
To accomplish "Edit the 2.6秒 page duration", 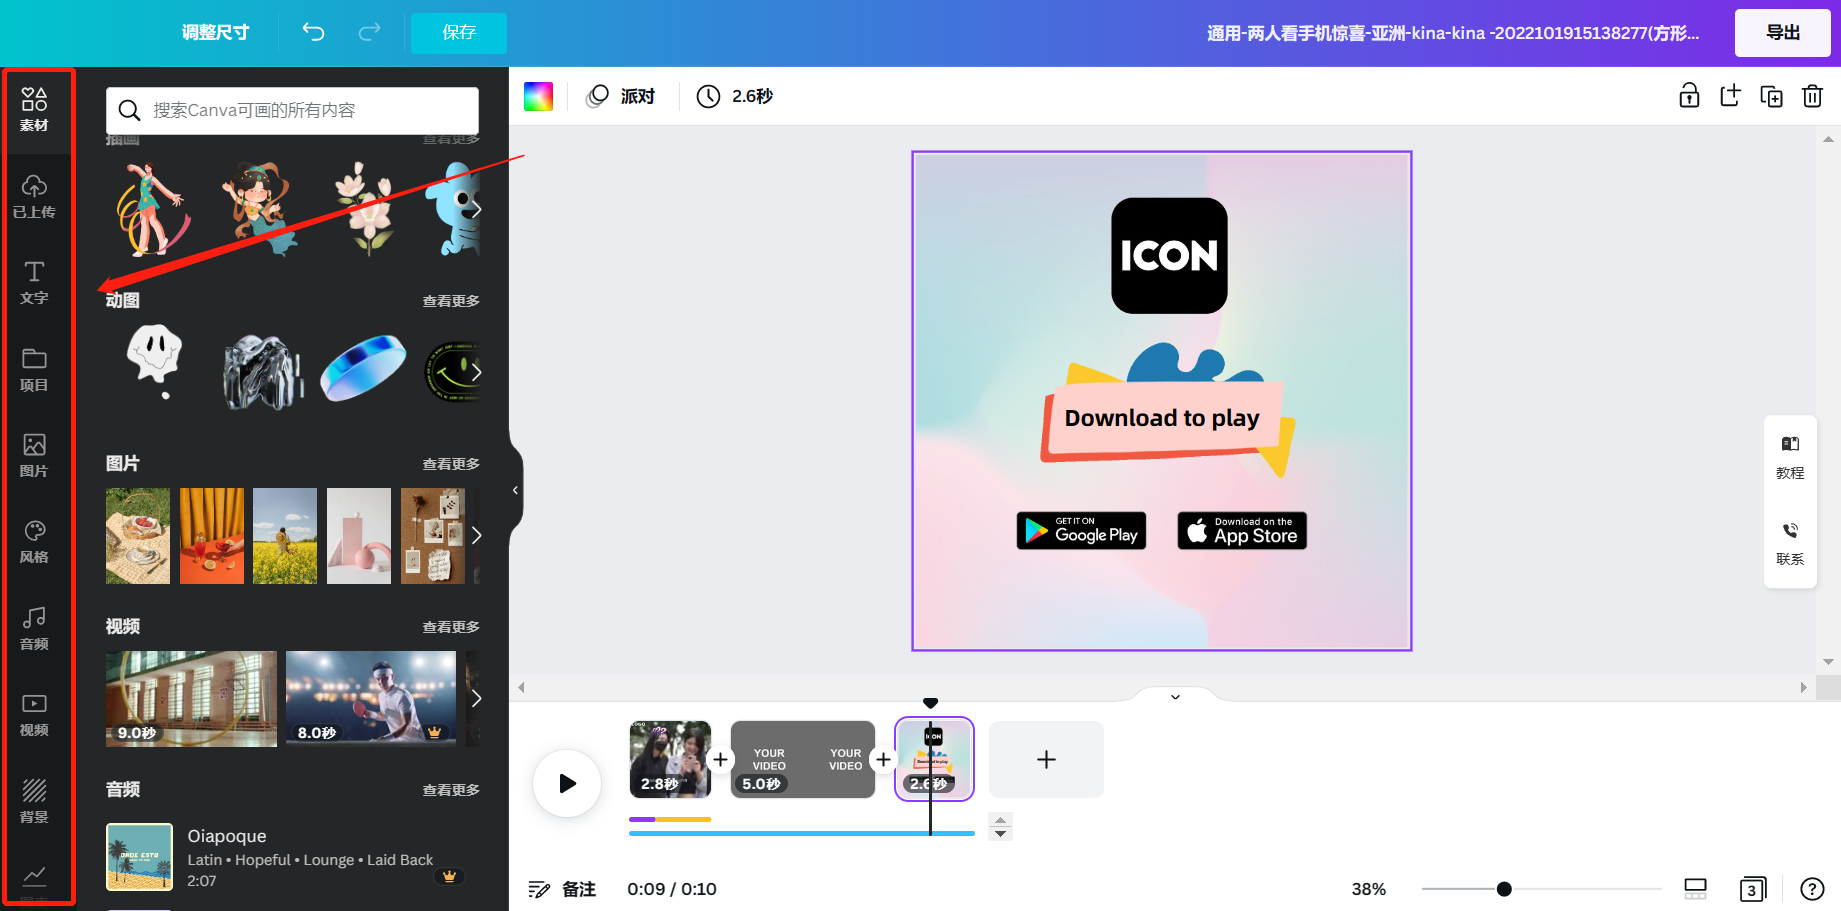I will (735, 96).
